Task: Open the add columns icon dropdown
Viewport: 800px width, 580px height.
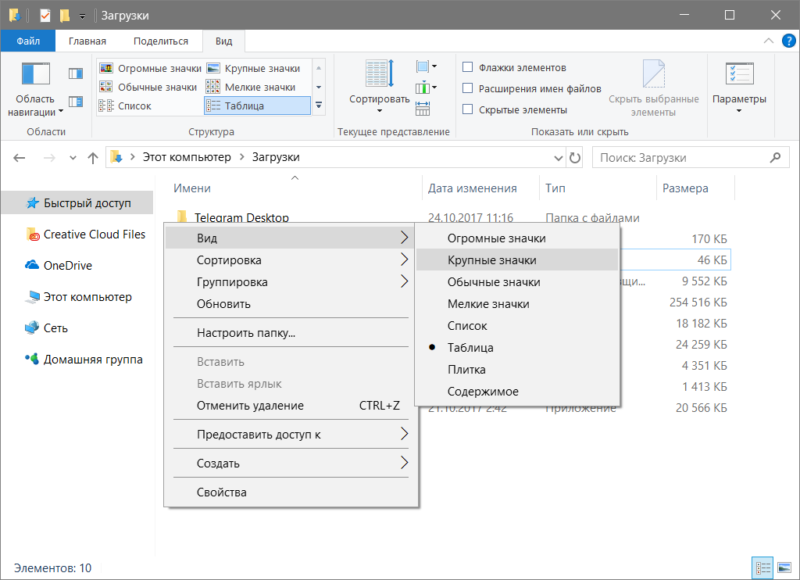Action: [x=426, y=88]
